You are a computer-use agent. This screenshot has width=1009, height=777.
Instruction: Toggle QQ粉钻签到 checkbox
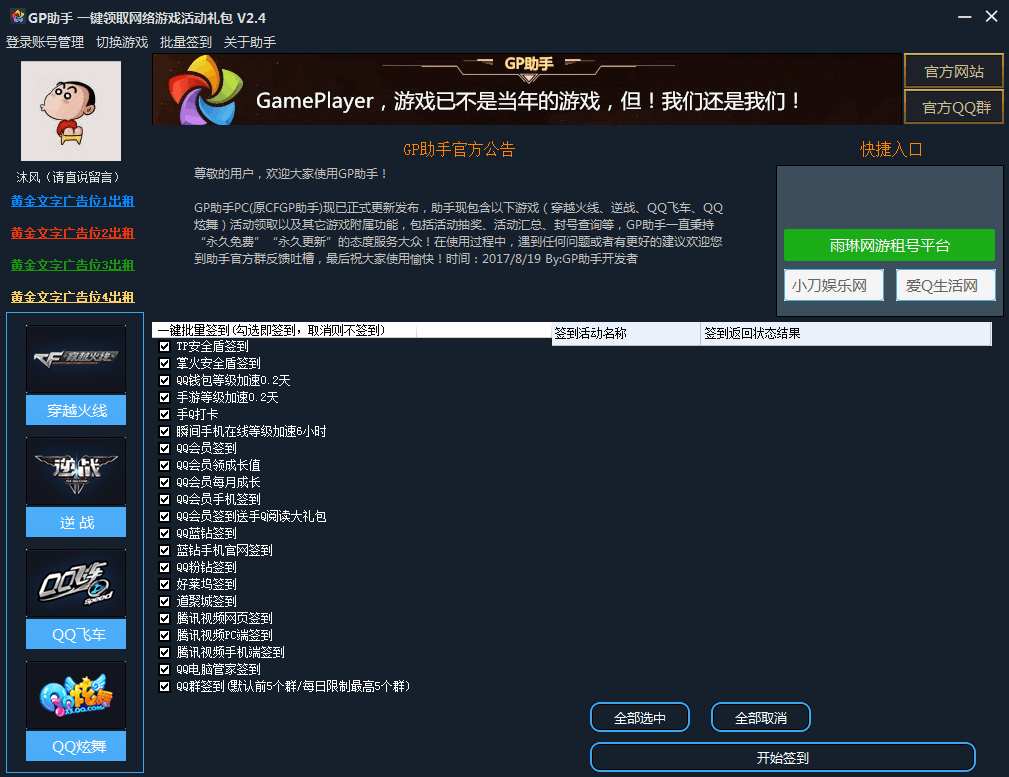(x=165, y=568)
